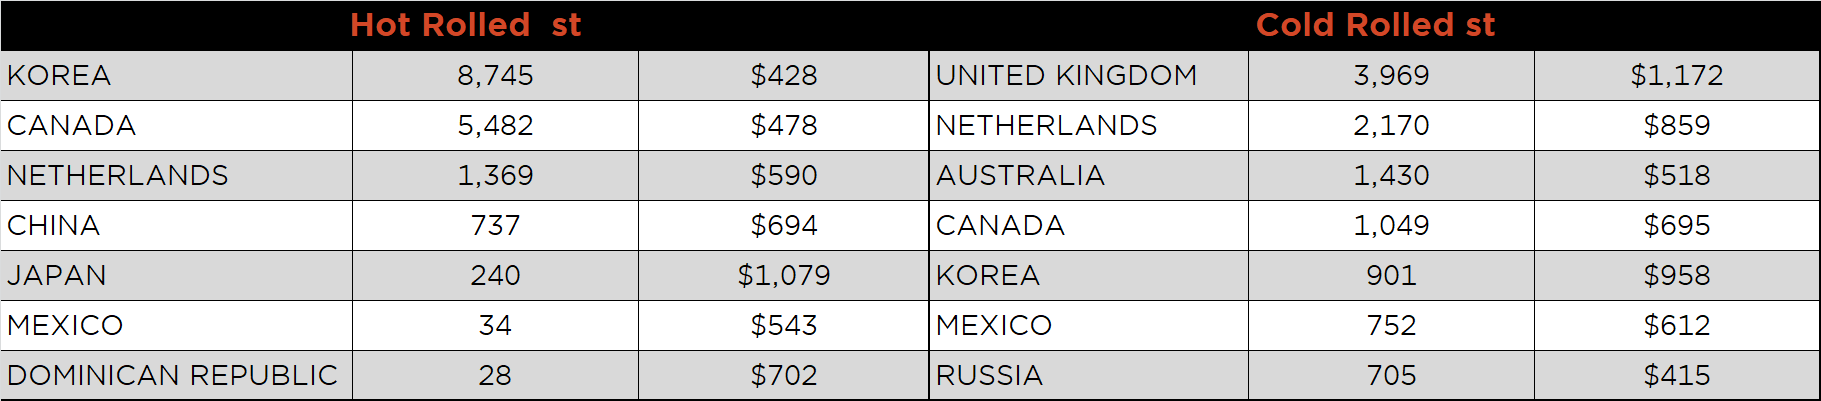Click the $1,172 price cell
The height and width of the screenshot is (401, 1821).
pyautogui.click(x=1677, y=75)
